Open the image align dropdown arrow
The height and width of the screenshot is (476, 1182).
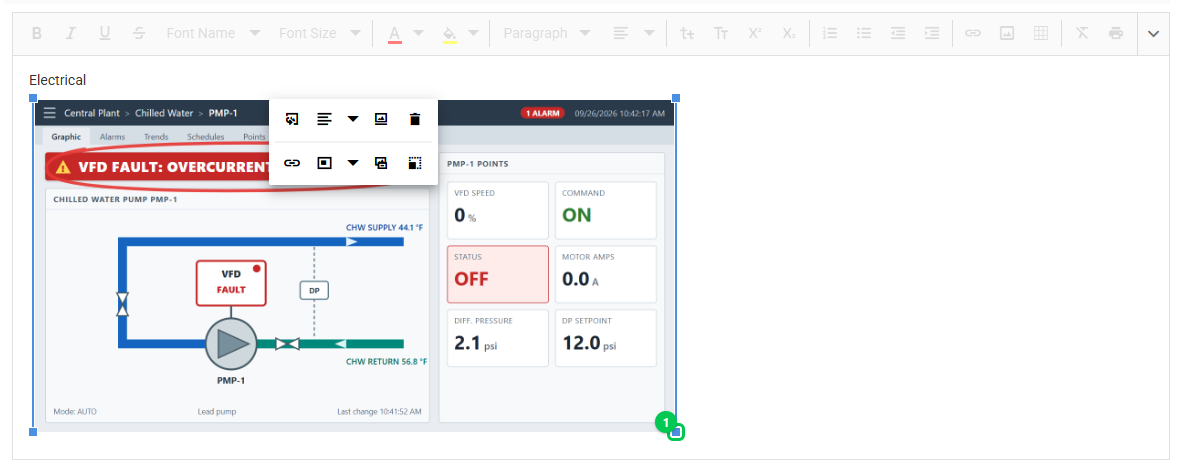tap(353, 119)
